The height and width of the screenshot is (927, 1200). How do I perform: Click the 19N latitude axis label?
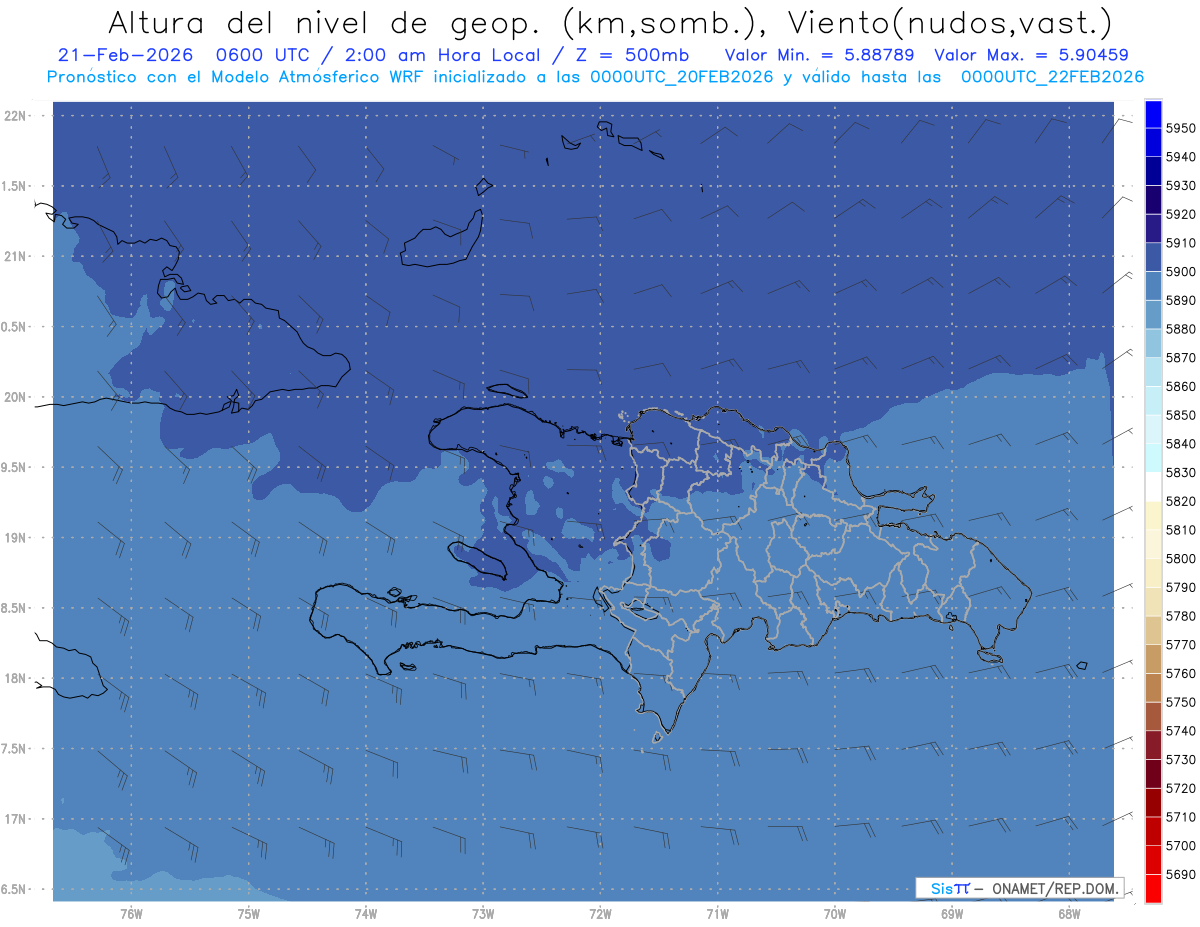[15, 538]
